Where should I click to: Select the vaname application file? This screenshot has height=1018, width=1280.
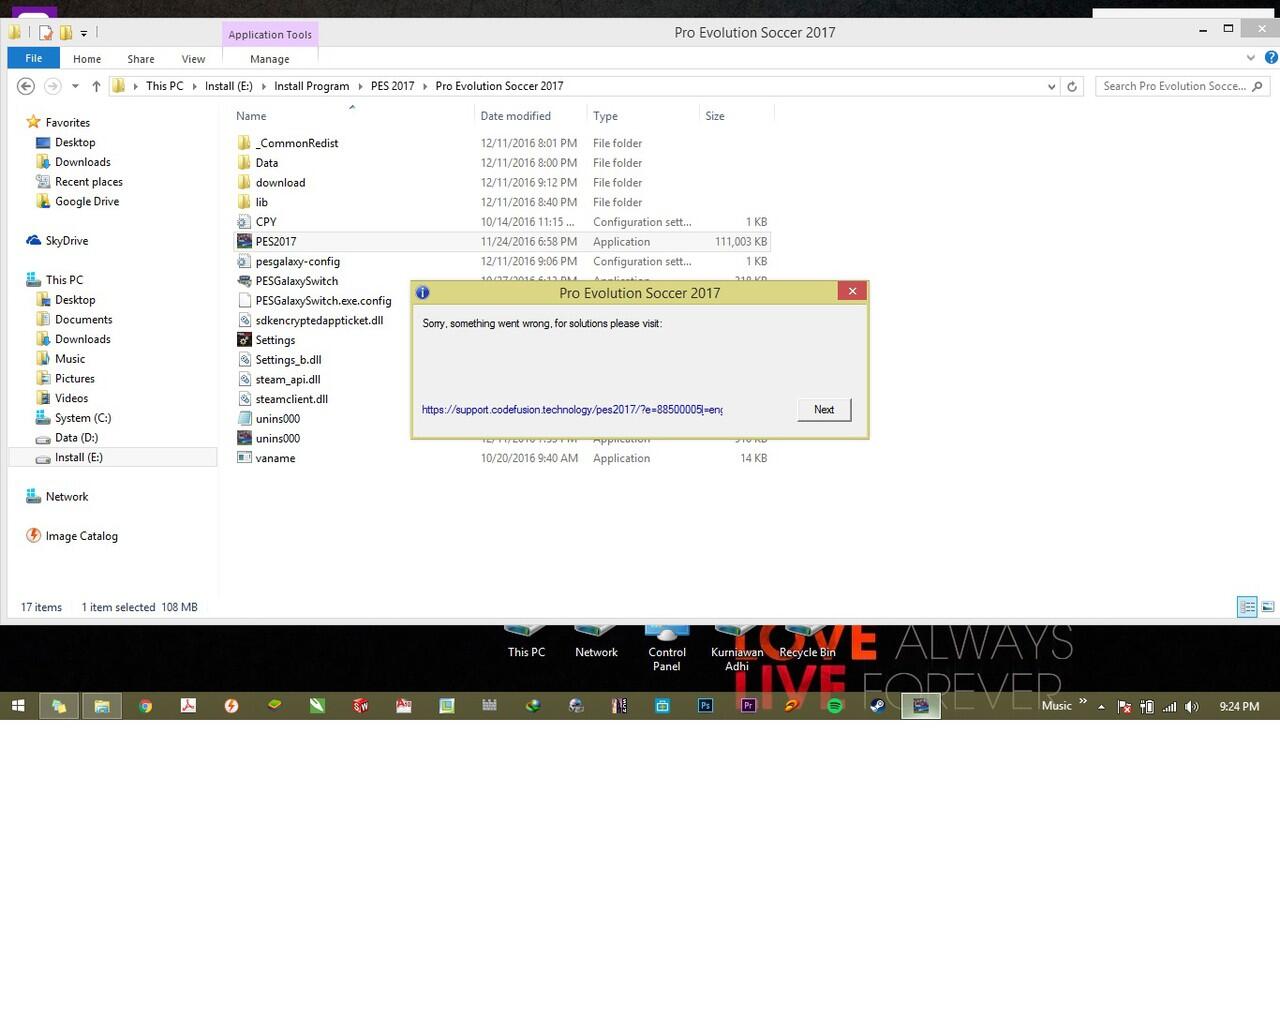(x=275, y=458)
